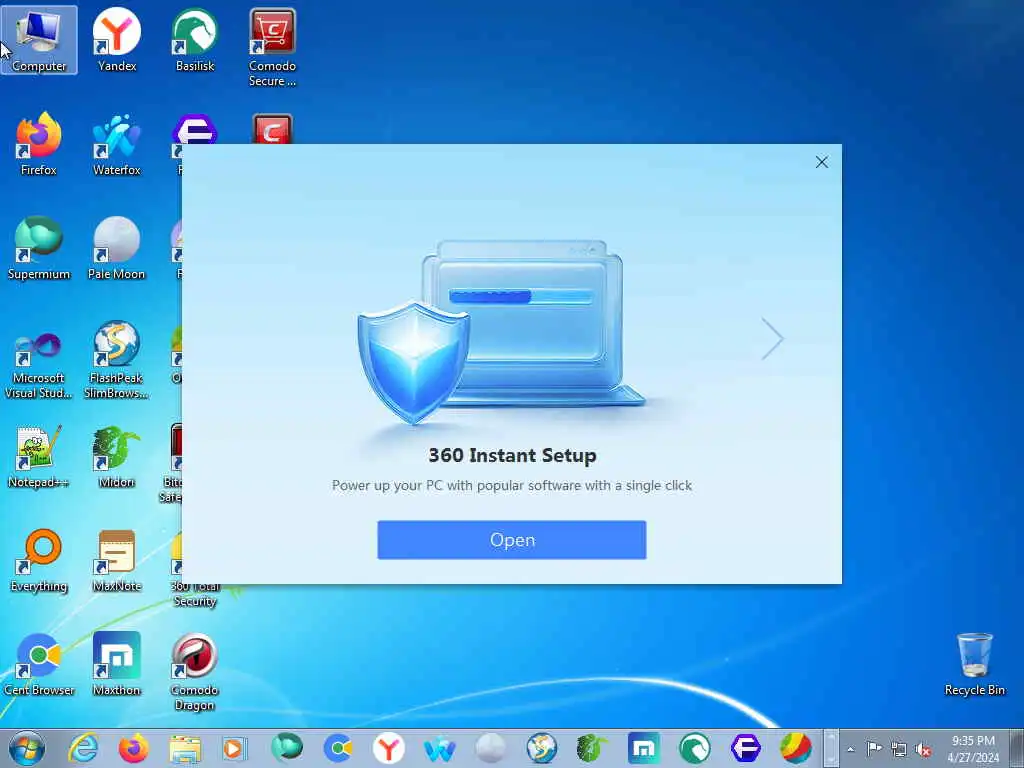1024x768 pixels.
Task: Launch Supermium from the taskbar
Action: pyautogui.click(x=287, y=748)
